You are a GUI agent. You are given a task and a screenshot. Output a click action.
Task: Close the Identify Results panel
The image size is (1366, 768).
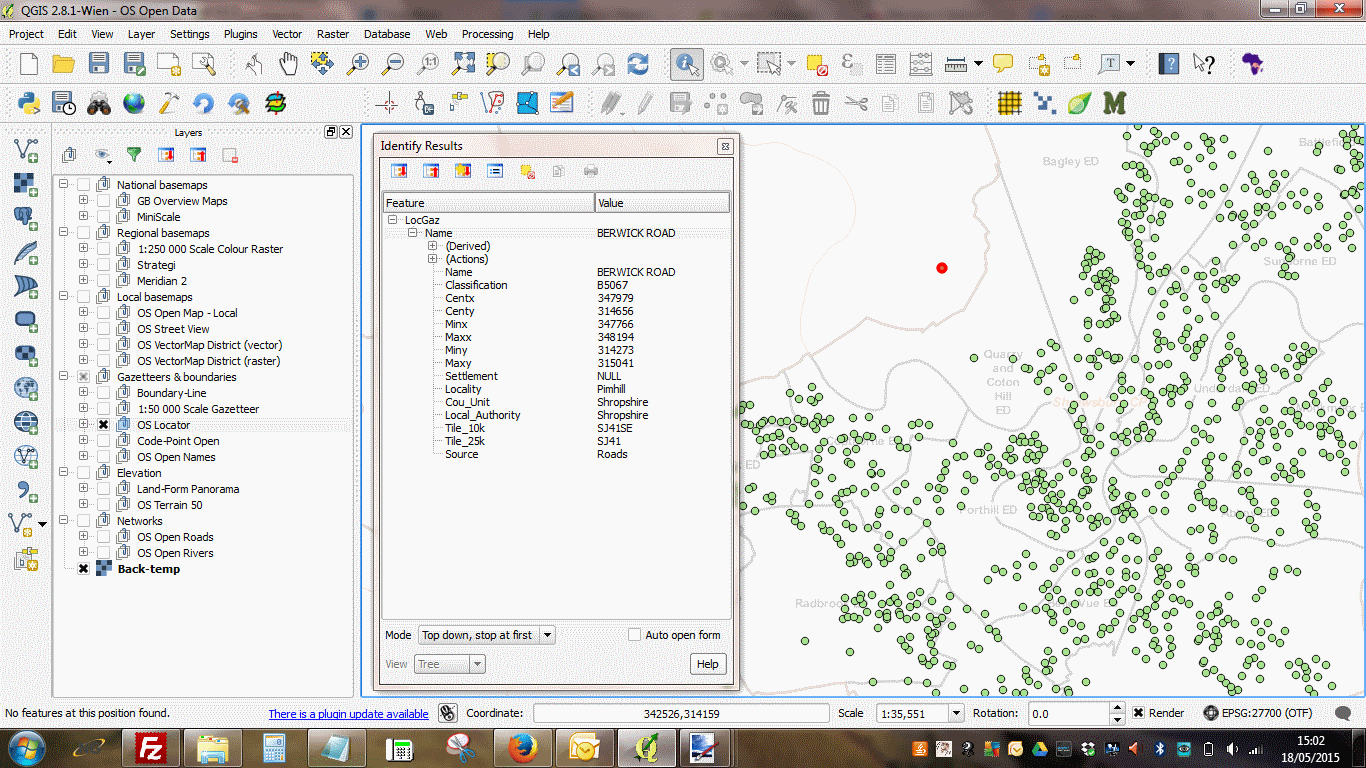[x=725, y=146]
